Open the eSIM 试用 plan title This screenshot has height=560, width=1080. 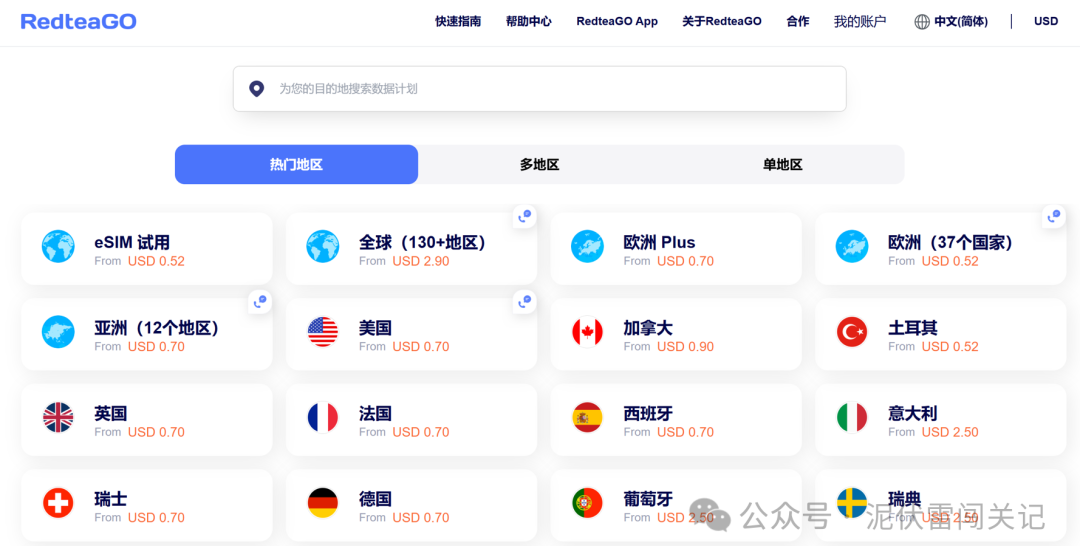[132, 242]
